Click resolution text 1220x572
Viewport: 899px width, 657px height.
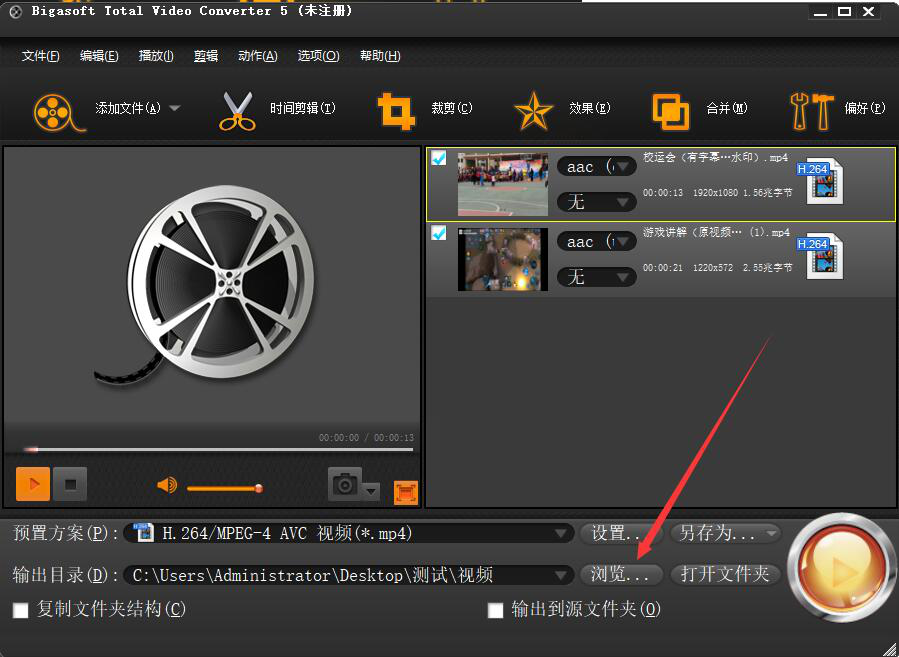point(713,268)
